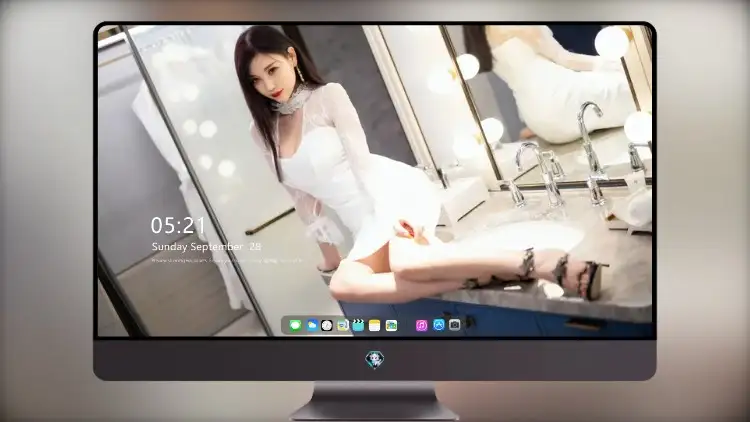Open the blue App Store icon

(x=439, y=325)
